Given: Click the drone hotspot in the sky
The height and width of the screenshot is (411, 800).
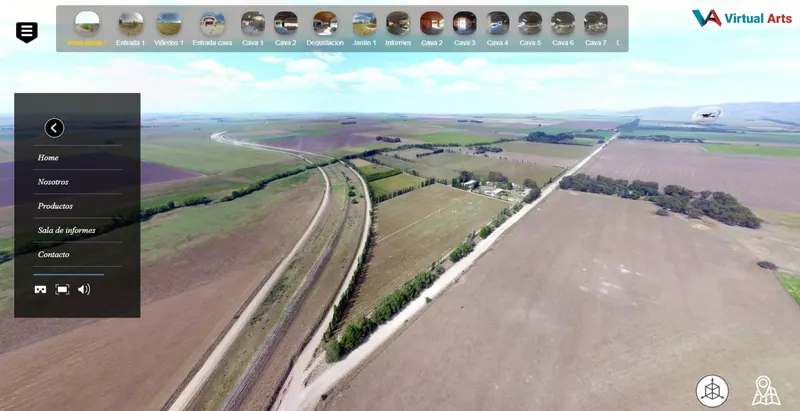Looking at the screenshot, I should point(706,115).
